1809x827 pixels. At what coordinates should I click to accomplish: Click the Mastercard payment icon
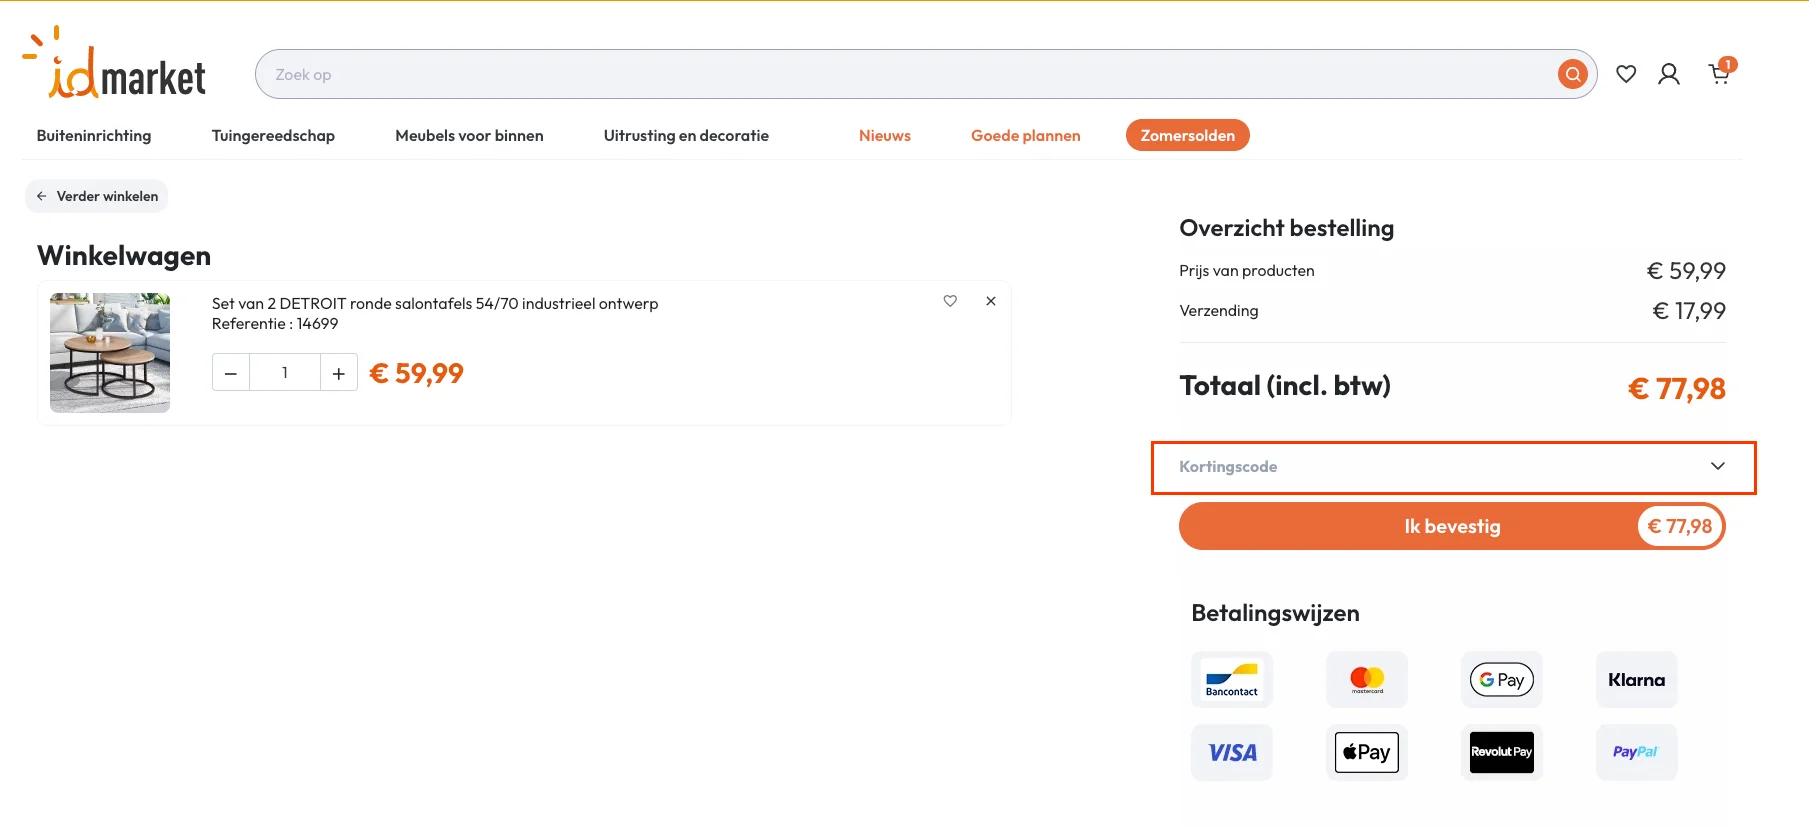coord(1367,680)
